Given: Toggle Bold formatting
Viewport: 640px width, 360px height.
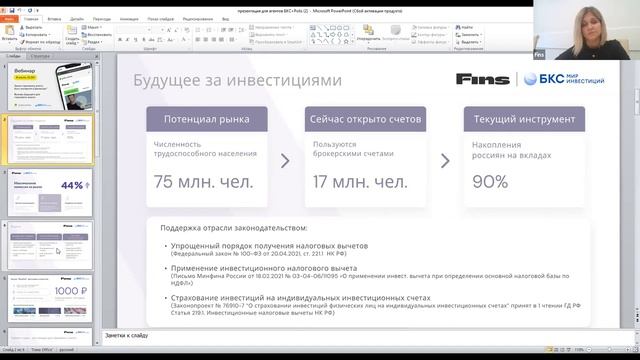Looking at the screenshot, I should pos(120,40).
